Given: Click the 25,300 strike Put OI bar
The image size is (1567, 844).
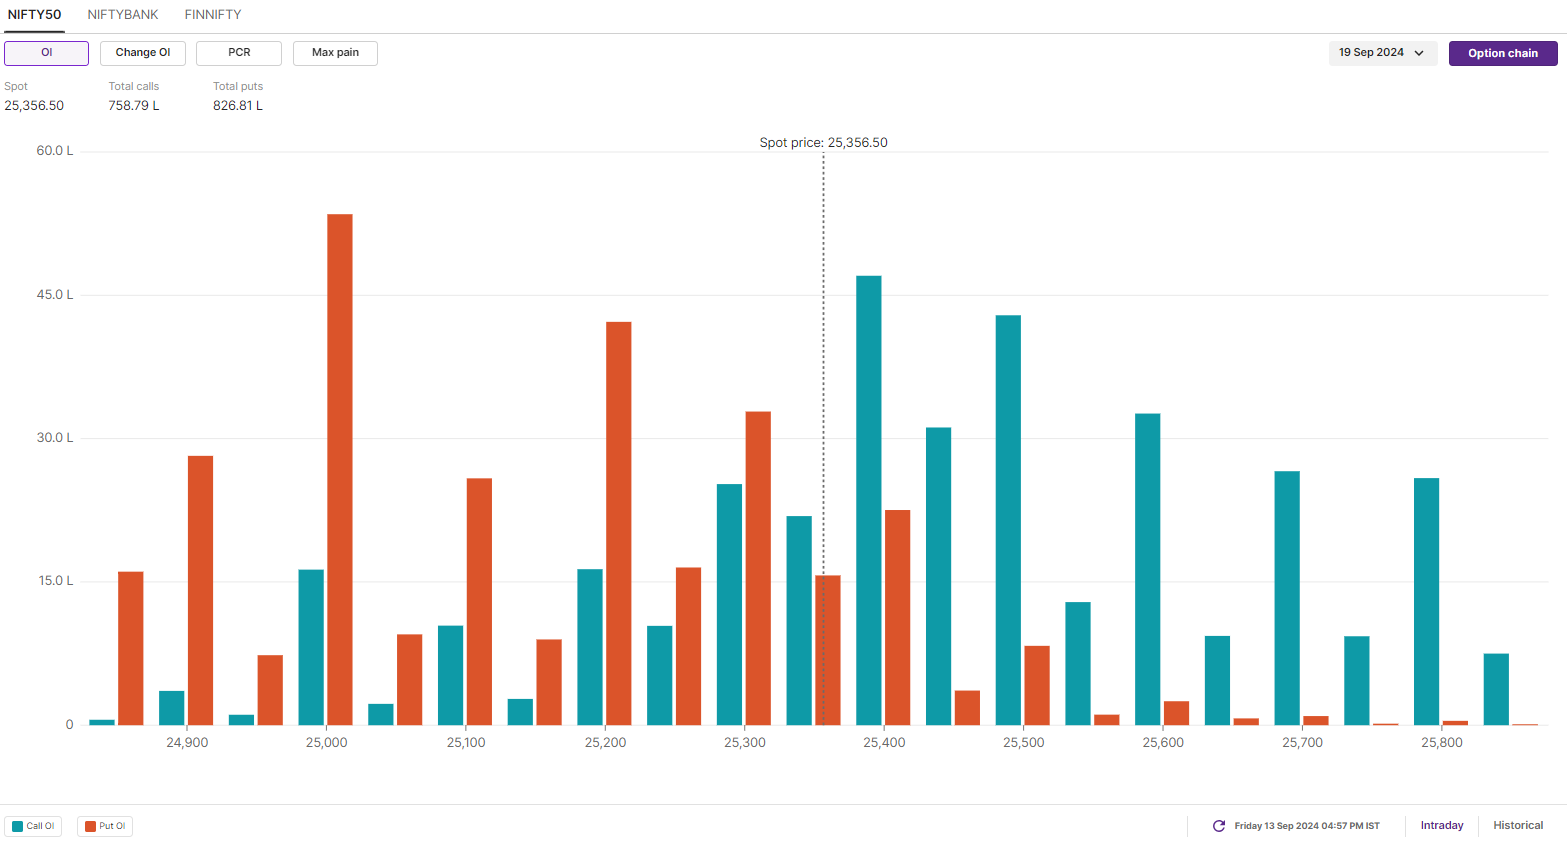Looking at the screenshot, I should tap(758, 568).
